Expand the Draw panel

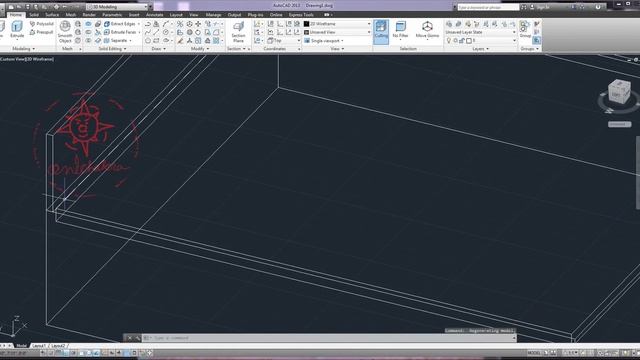click(158, 49)
